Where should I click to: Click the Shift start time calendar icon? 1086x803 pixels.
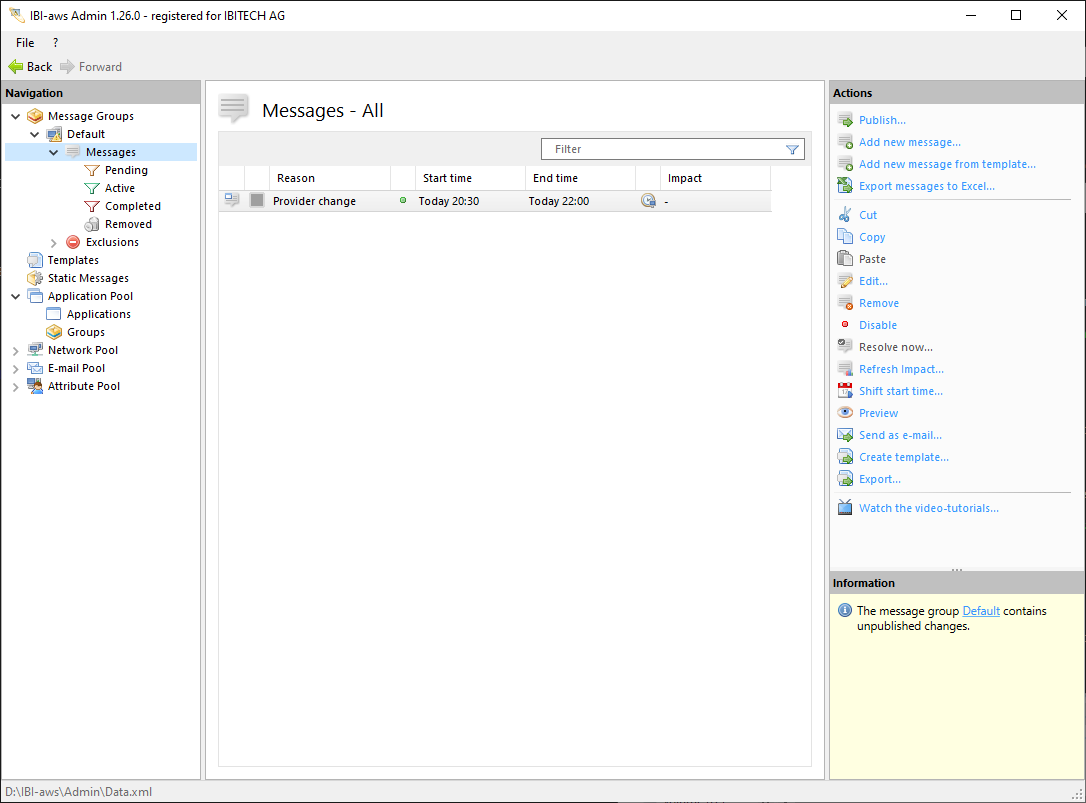[845, 391]
